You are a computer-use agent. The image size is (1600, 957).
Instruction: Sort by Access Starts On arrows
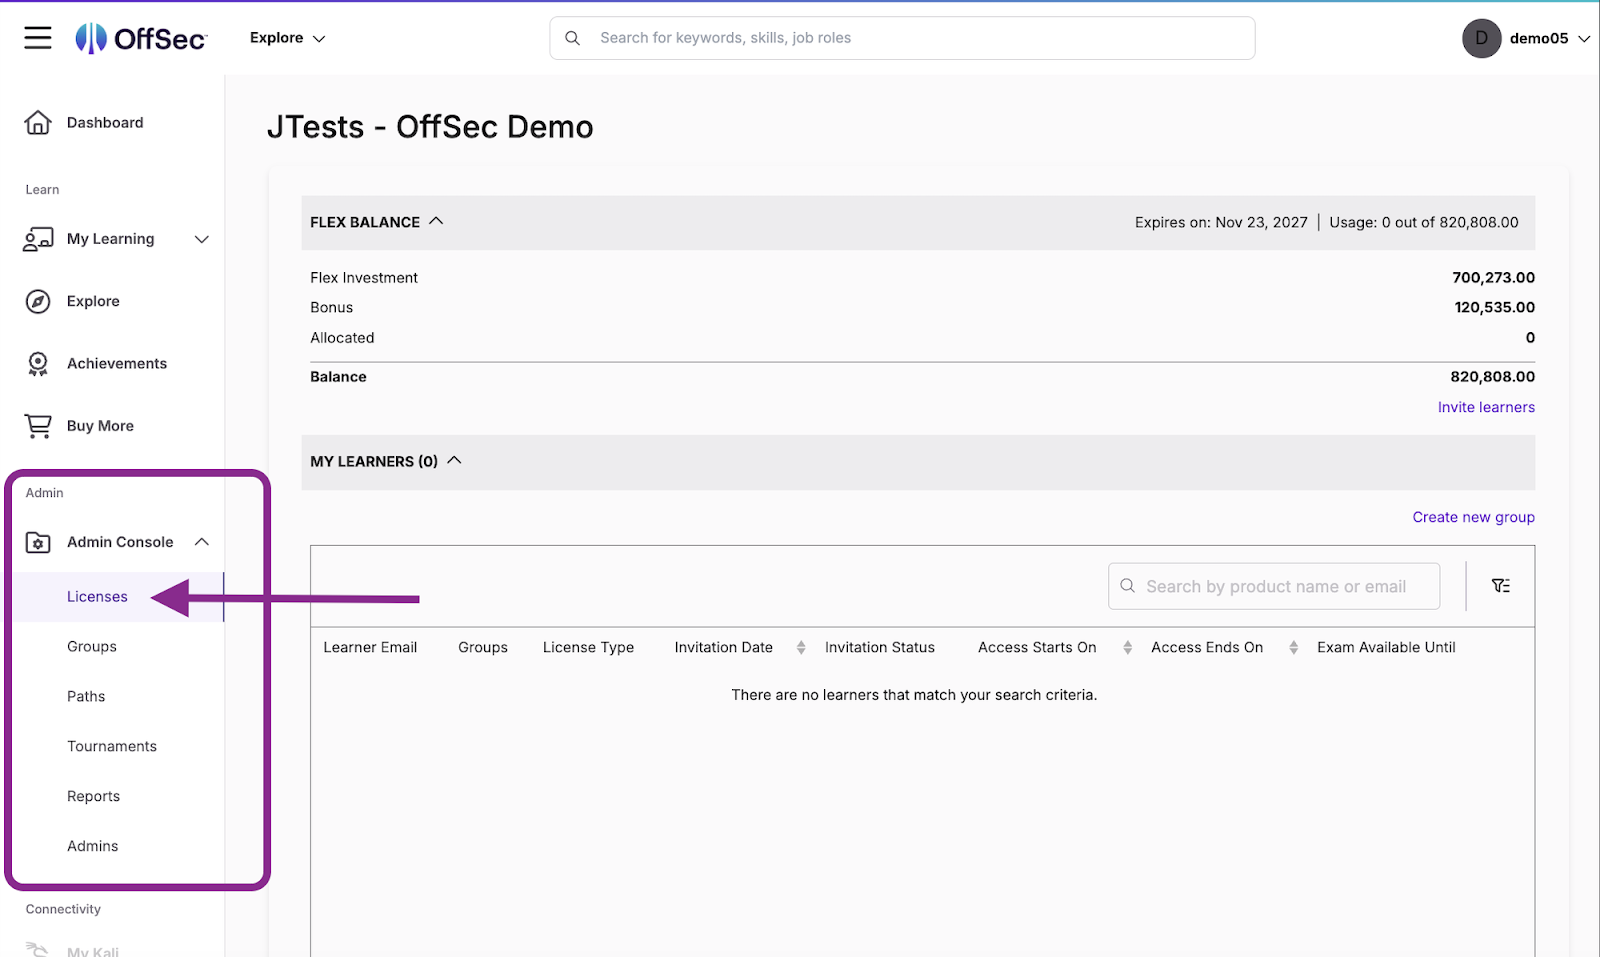[x=1127, y=648]
